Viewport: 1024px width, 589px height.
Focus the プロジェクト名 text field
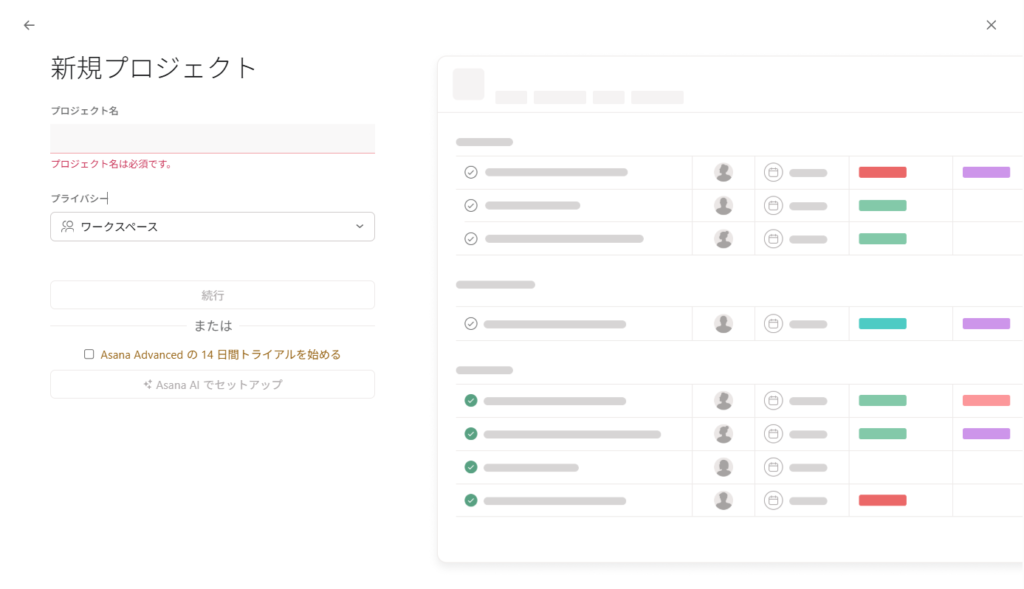click(212, 138)
